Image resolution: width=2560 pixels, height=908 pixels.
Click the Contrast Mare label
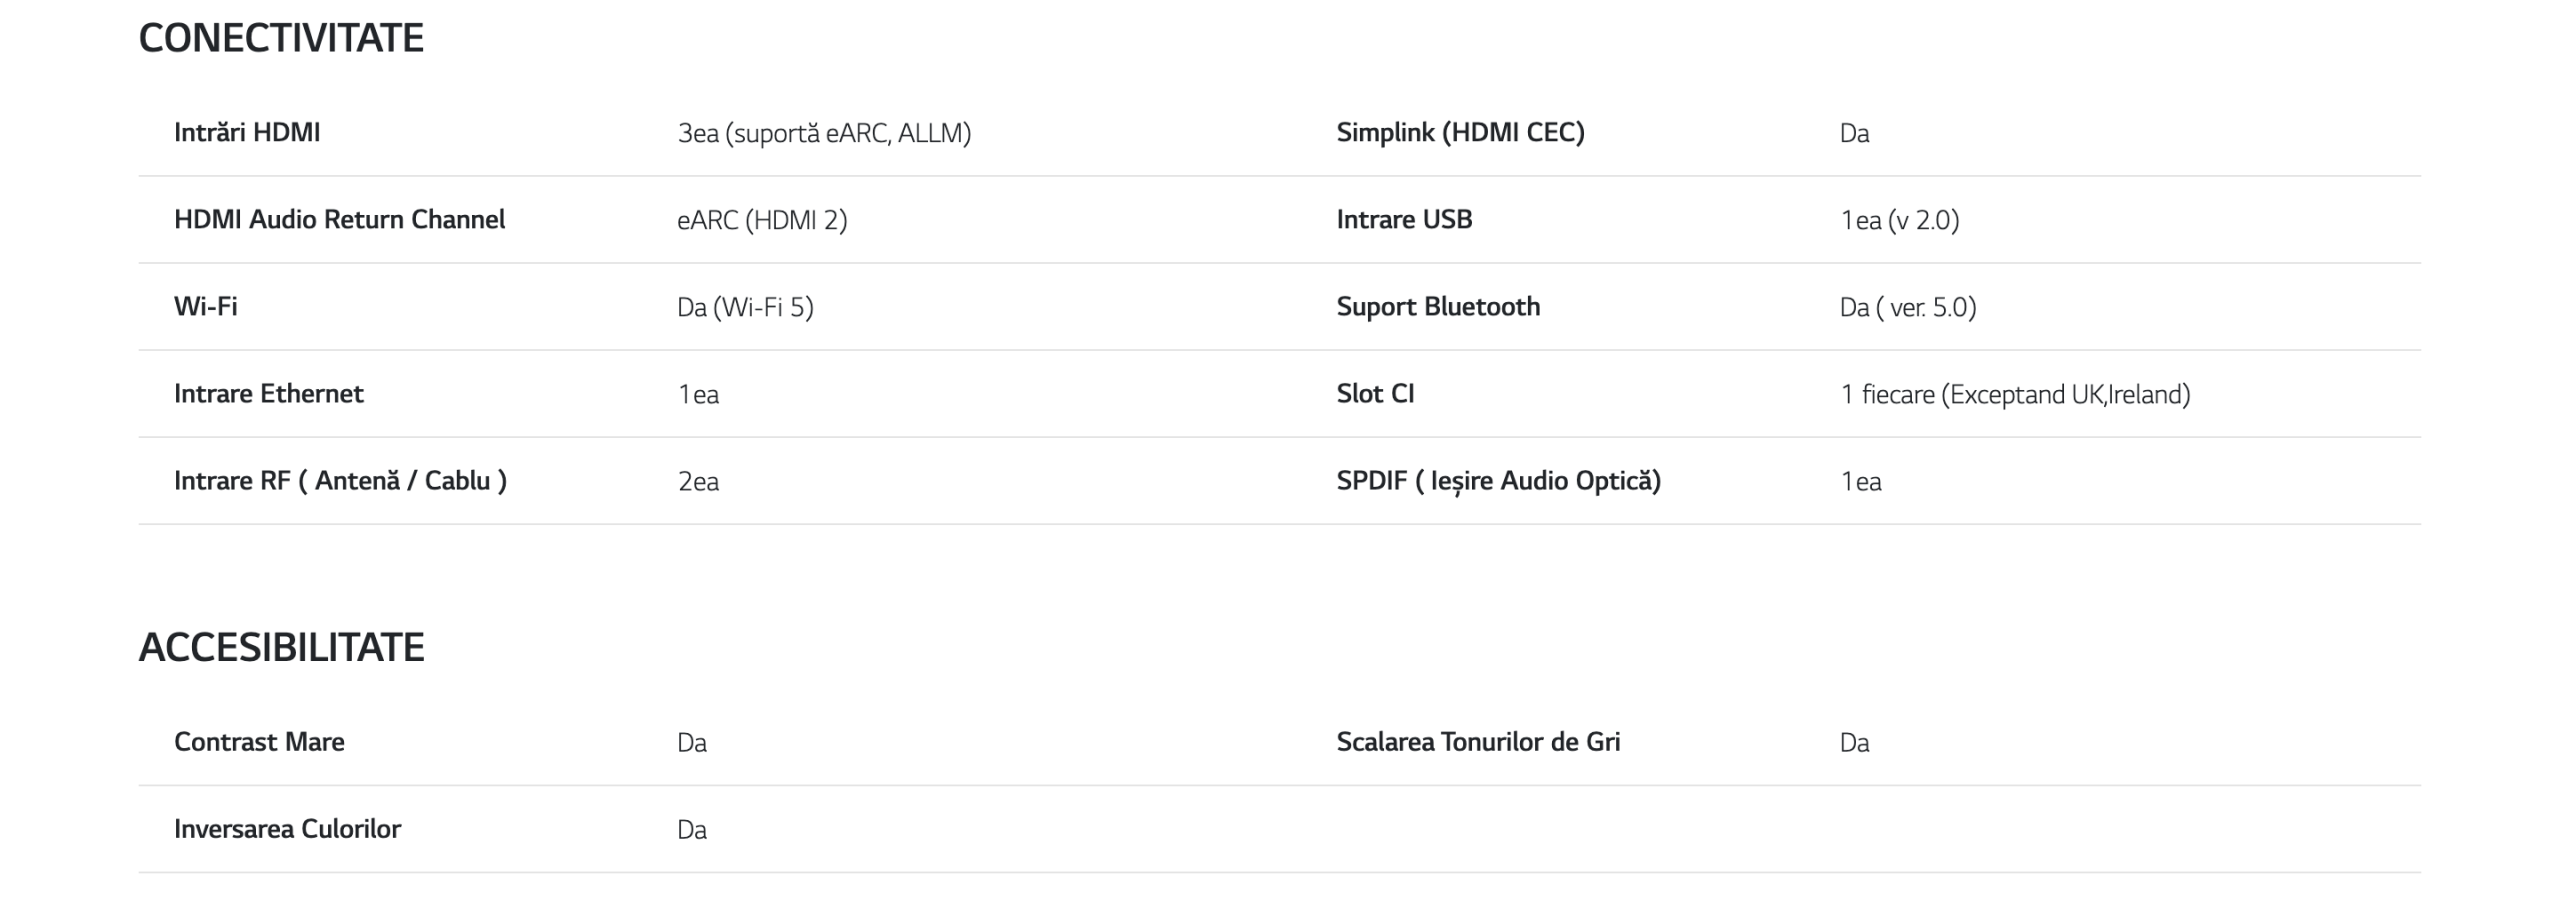point(259,741)
